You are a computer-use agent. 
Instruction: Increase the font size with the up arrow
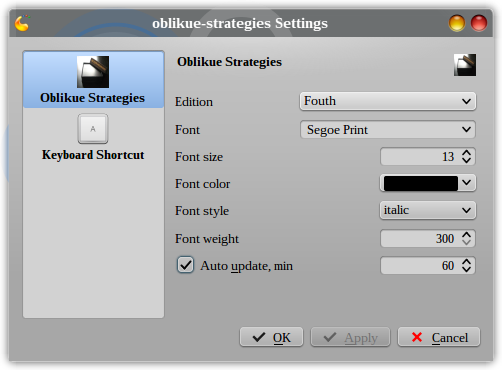[466, 153]
